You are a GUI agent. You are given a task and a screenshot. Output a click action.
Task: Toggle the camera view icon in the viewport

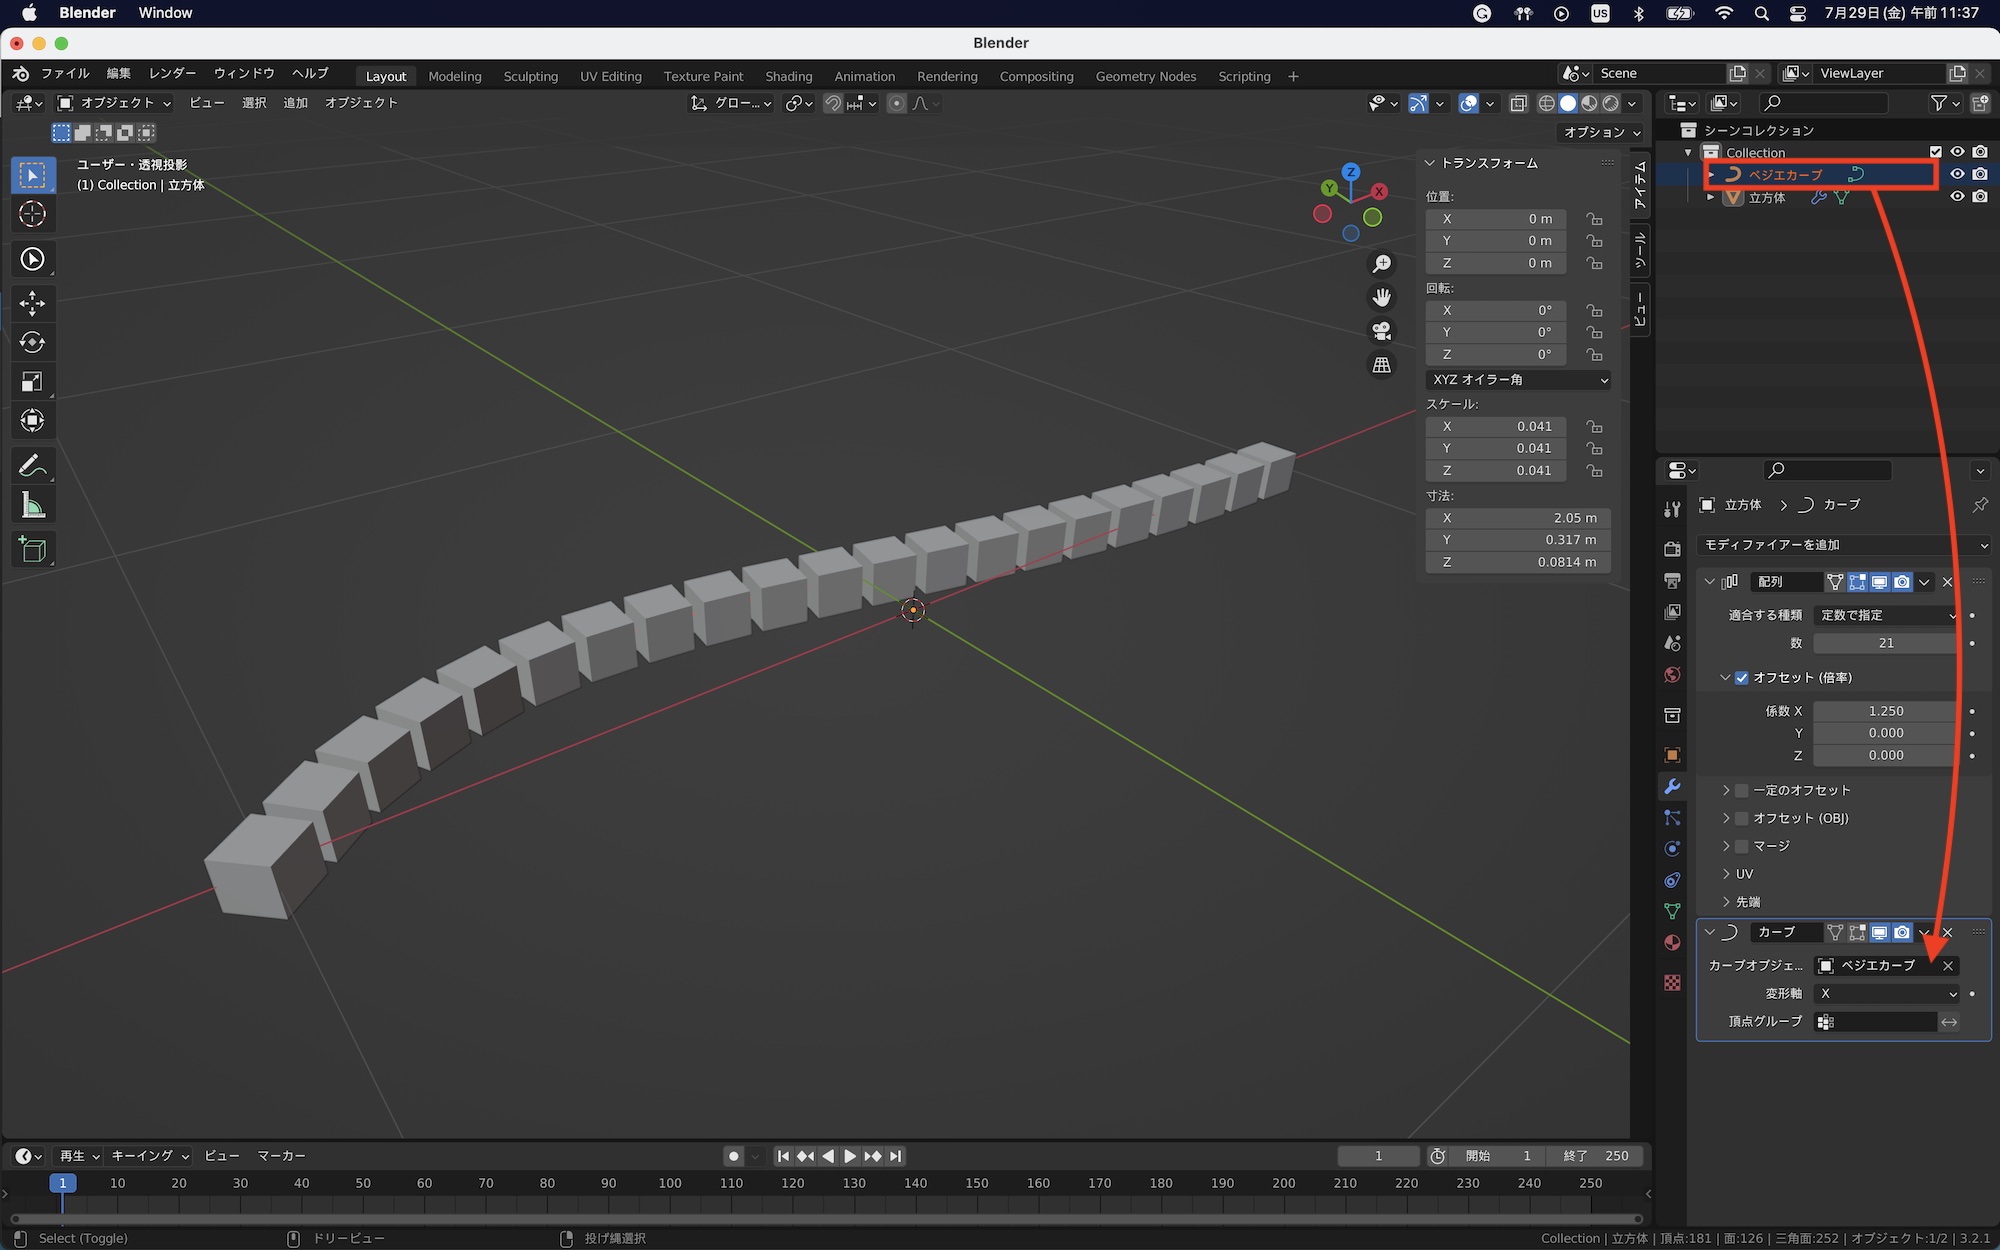1382,331
